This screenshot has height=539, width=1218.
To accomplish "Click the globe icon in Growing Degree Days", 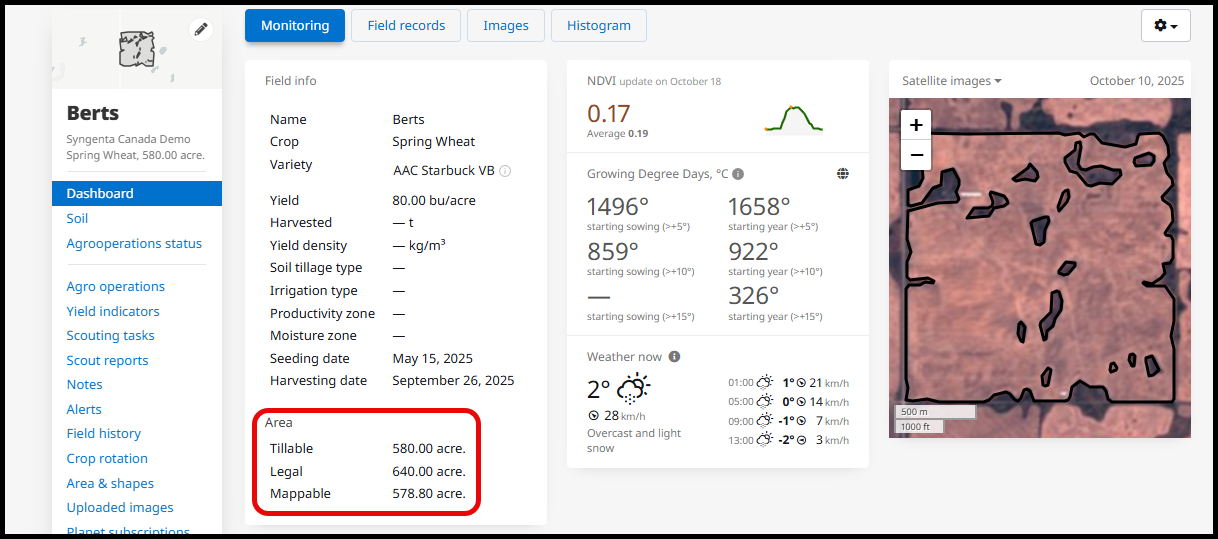I will (x=843, y=174).
